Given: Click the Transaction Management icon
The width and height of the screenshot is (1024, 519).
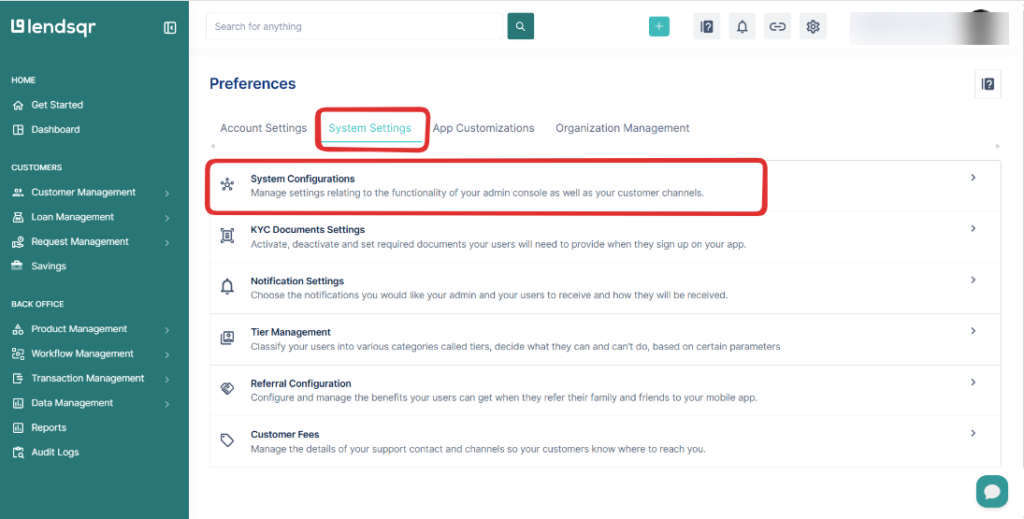Looking at the screenshot, I should click(18, 379).
